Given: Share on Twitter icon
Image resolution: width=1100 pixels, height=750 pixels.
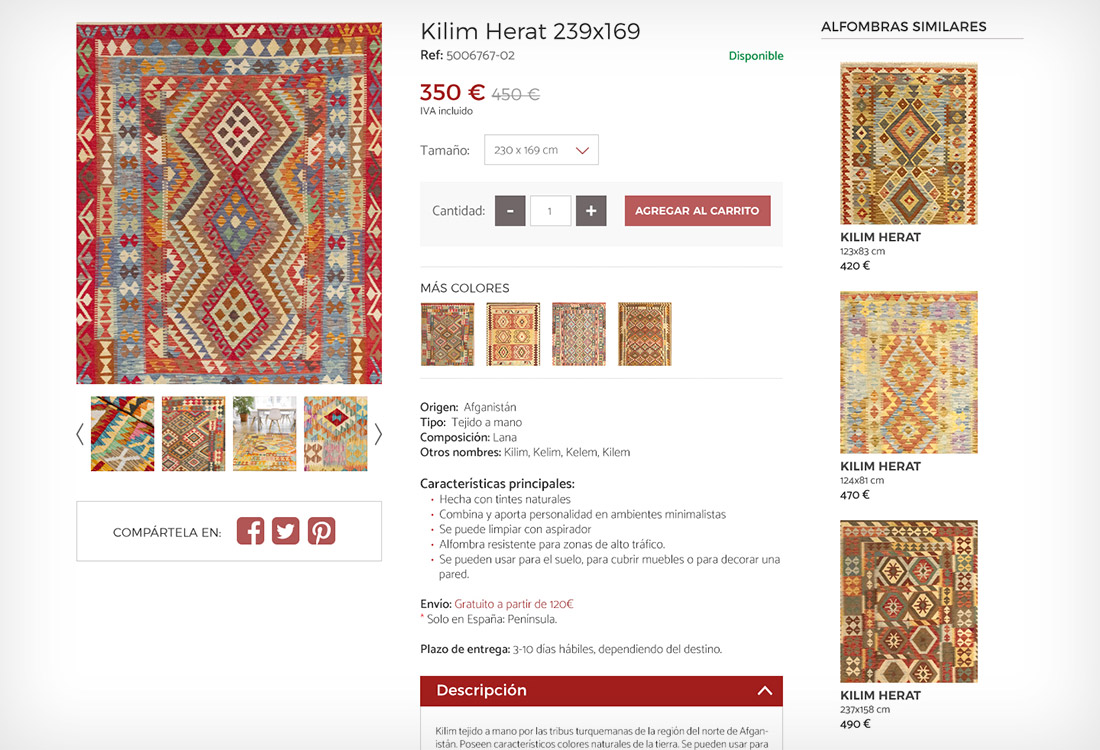Looking at the screenshot, I should [286, 531].
